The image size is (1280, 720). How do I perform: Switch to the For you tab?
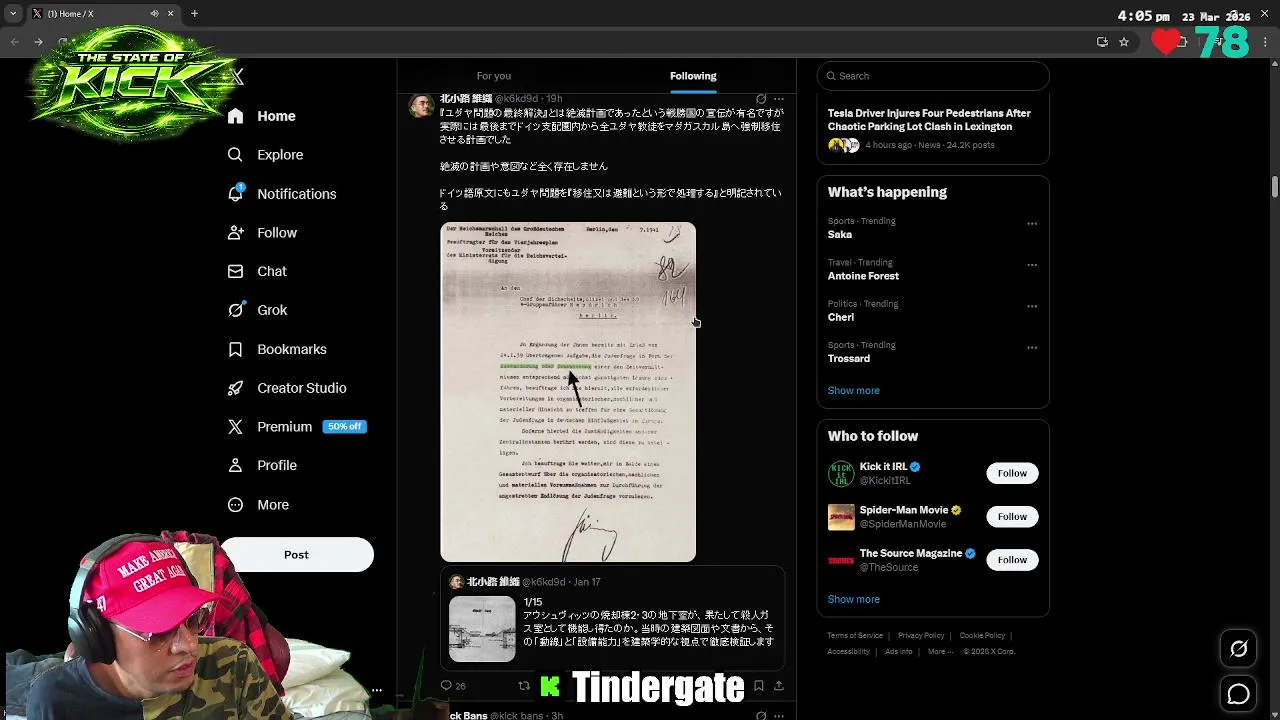pyautogui.click(x=494, y=76)
